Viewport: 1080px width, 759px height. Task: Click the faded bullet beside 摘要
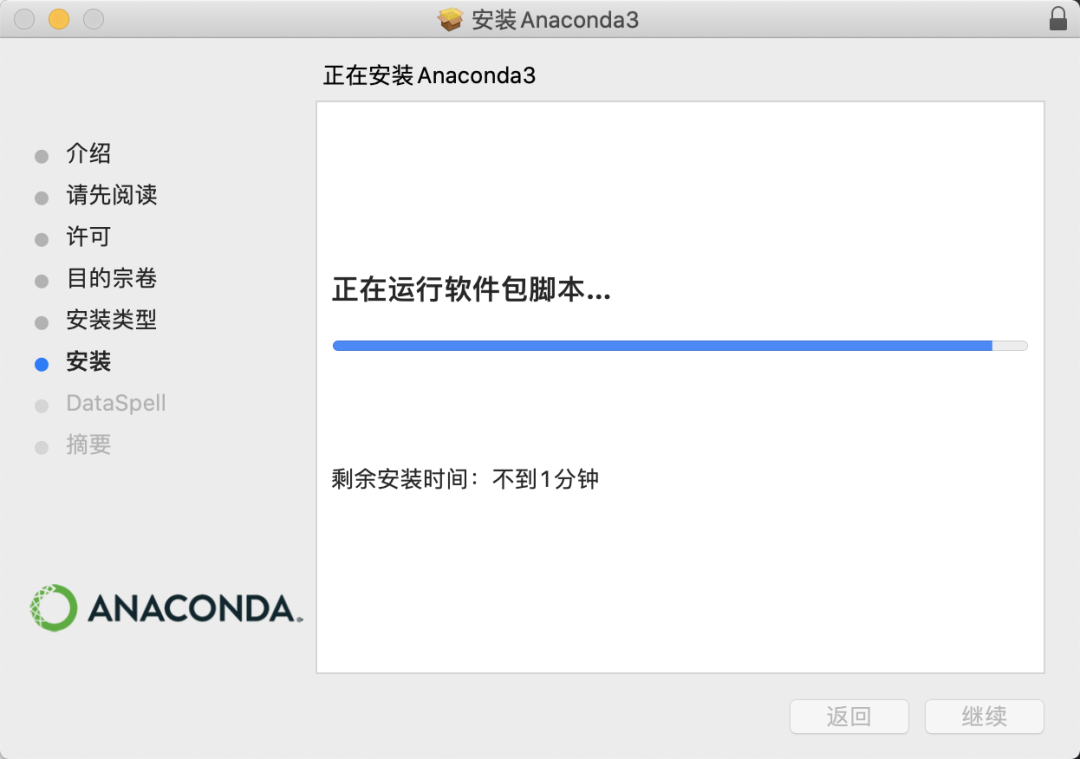coord(41,448)
